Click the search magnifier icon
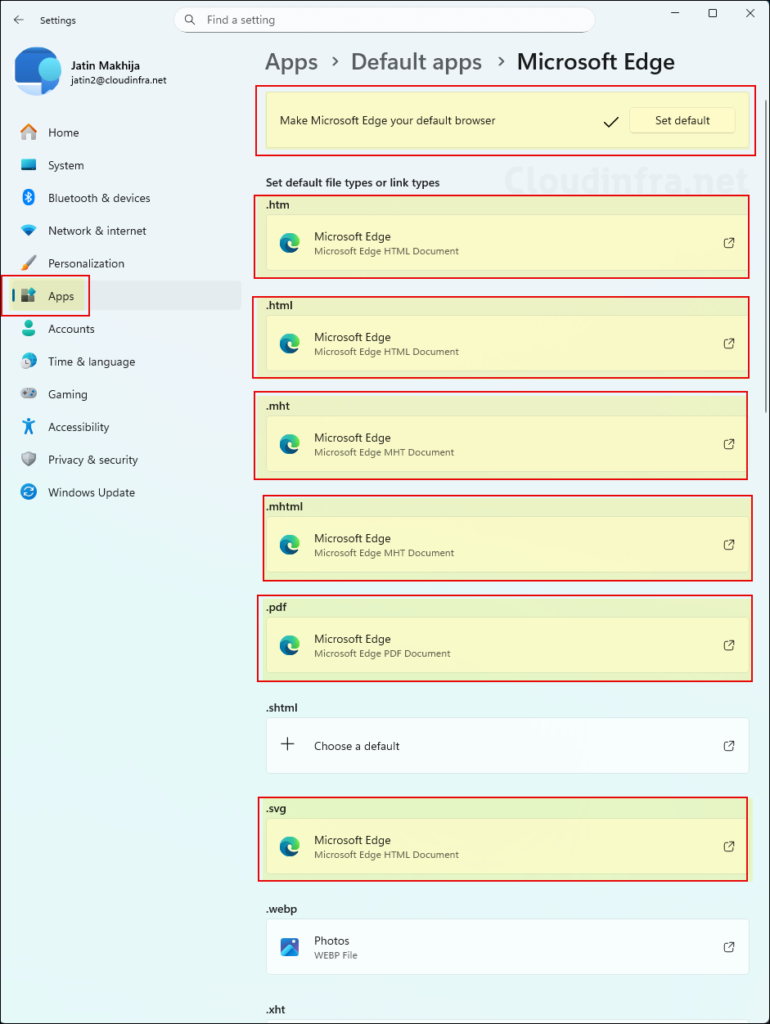 pos(190,20)
